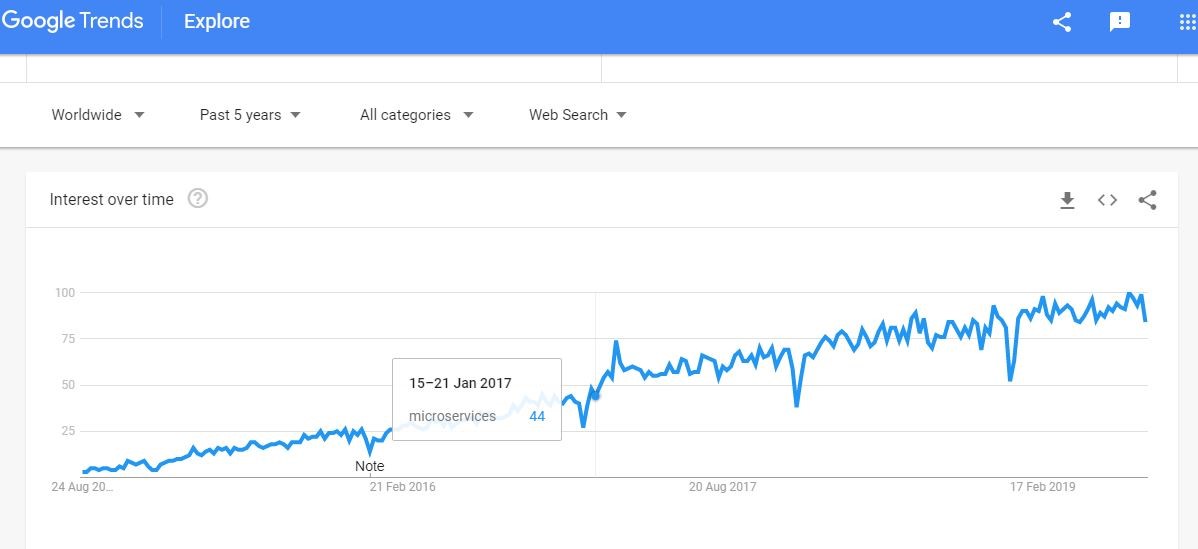This screenshot has width=1198, height=549.
Task: Click the microservices label in the tooltip
Action: coord(452,416)
